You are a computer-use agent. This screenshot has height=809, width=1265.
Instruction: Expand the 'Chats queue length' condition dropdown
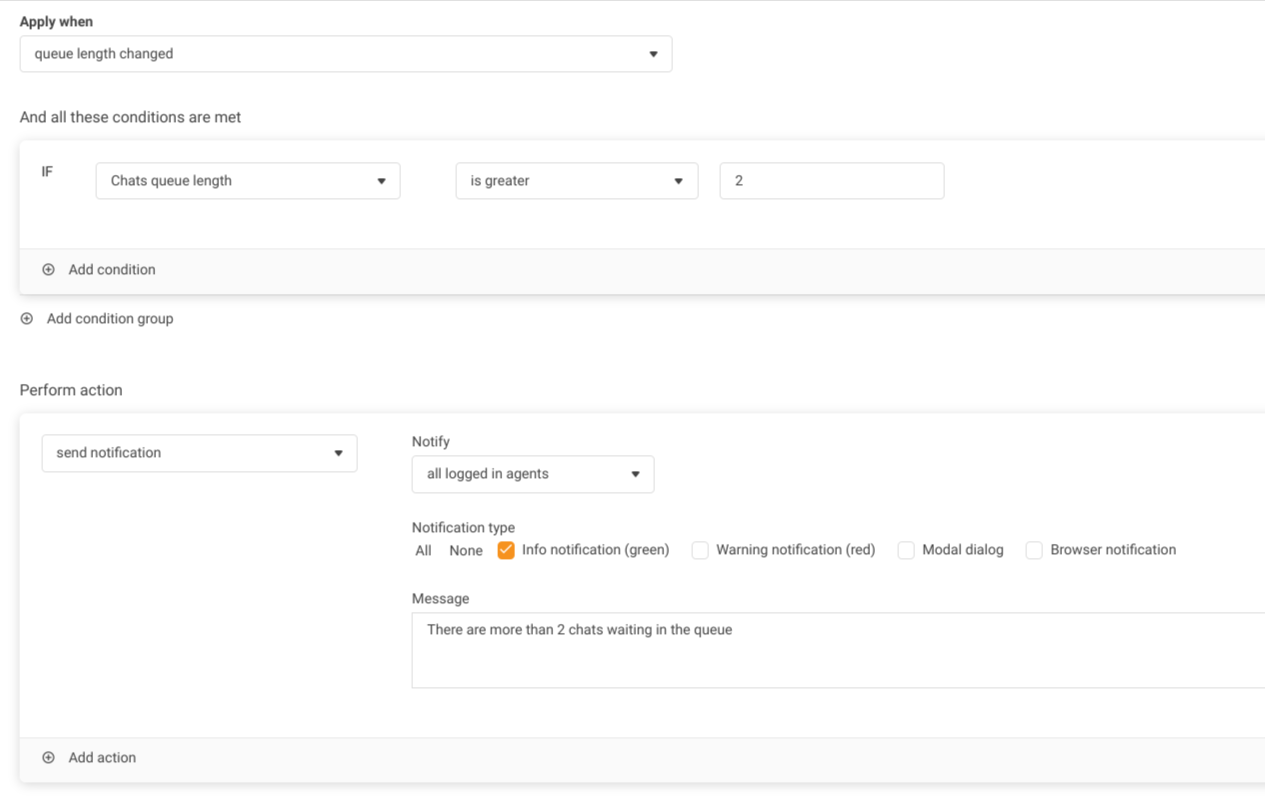coord(247,181)
